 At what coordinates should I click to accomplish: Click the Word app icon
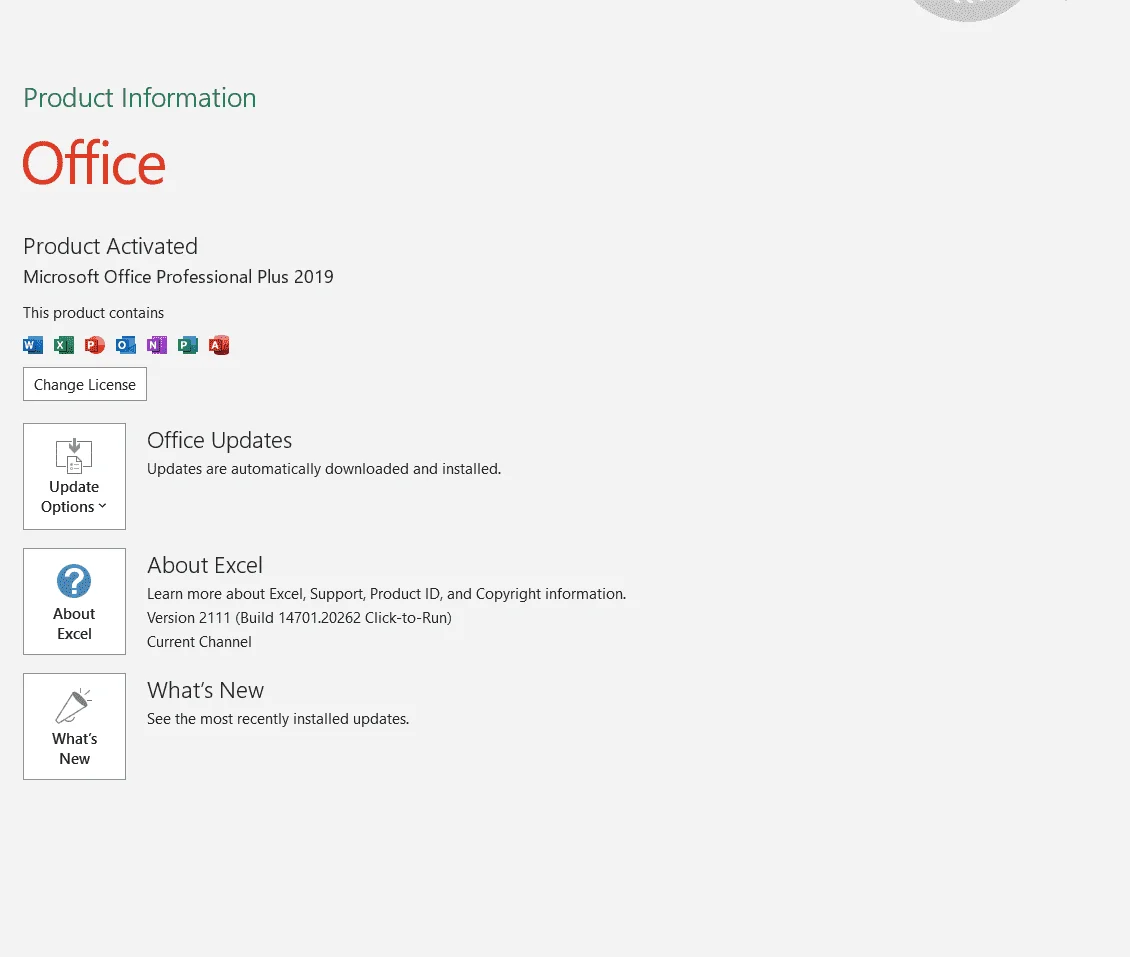tap(33, 345)
